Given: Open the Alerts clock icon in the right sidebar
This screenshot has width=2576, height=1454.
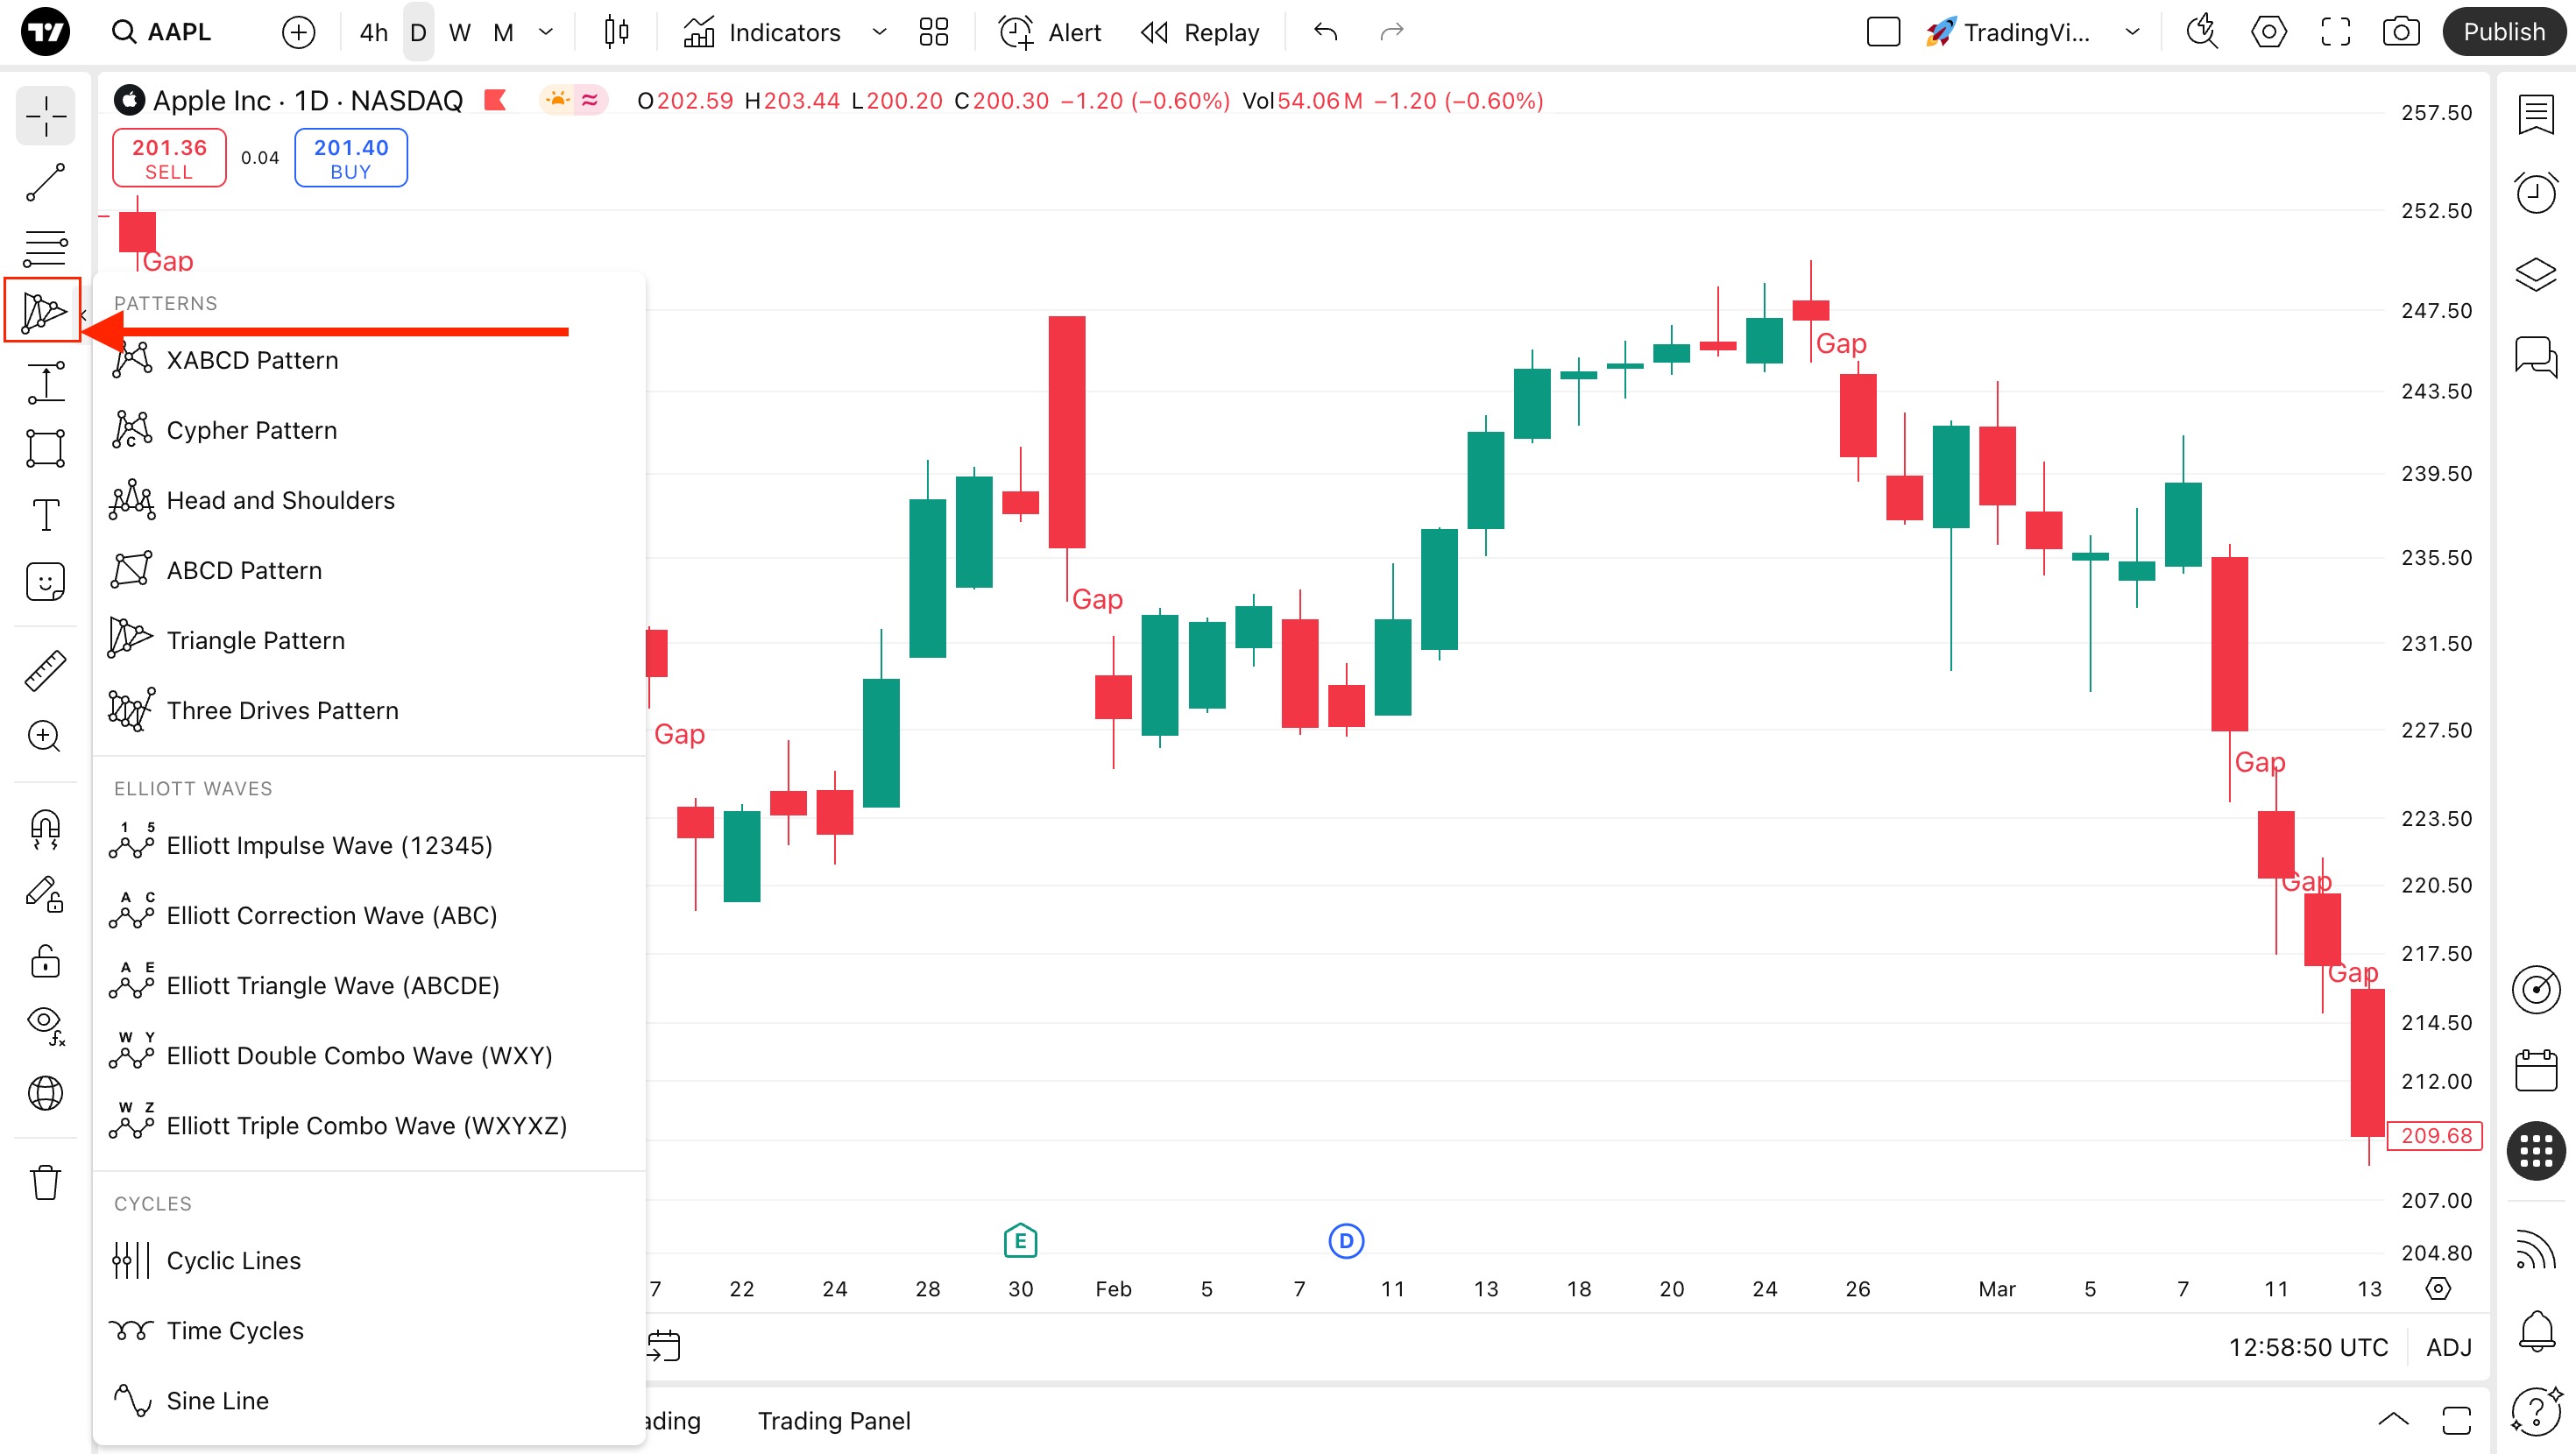Looking at the screenshot, I should (x=2535, y=193).
